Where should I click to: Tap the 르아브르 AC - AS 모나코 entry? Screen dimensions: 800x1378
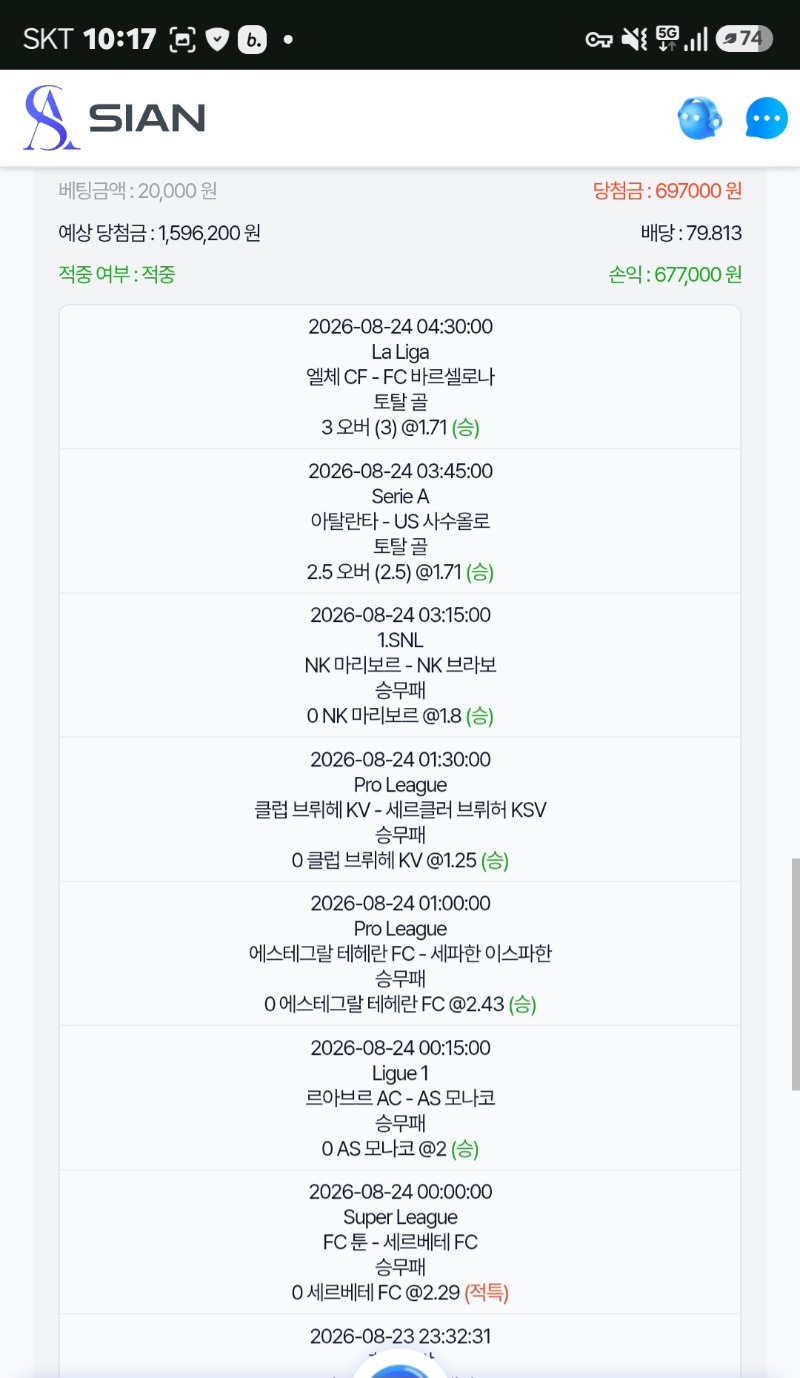point(400,1098)
